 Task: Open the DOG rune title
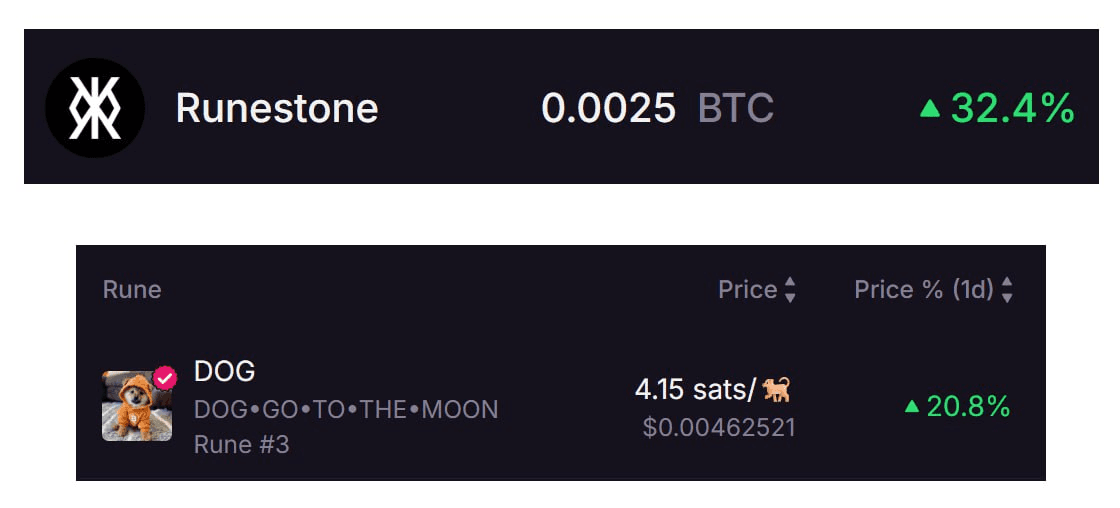tap(224, 372)
